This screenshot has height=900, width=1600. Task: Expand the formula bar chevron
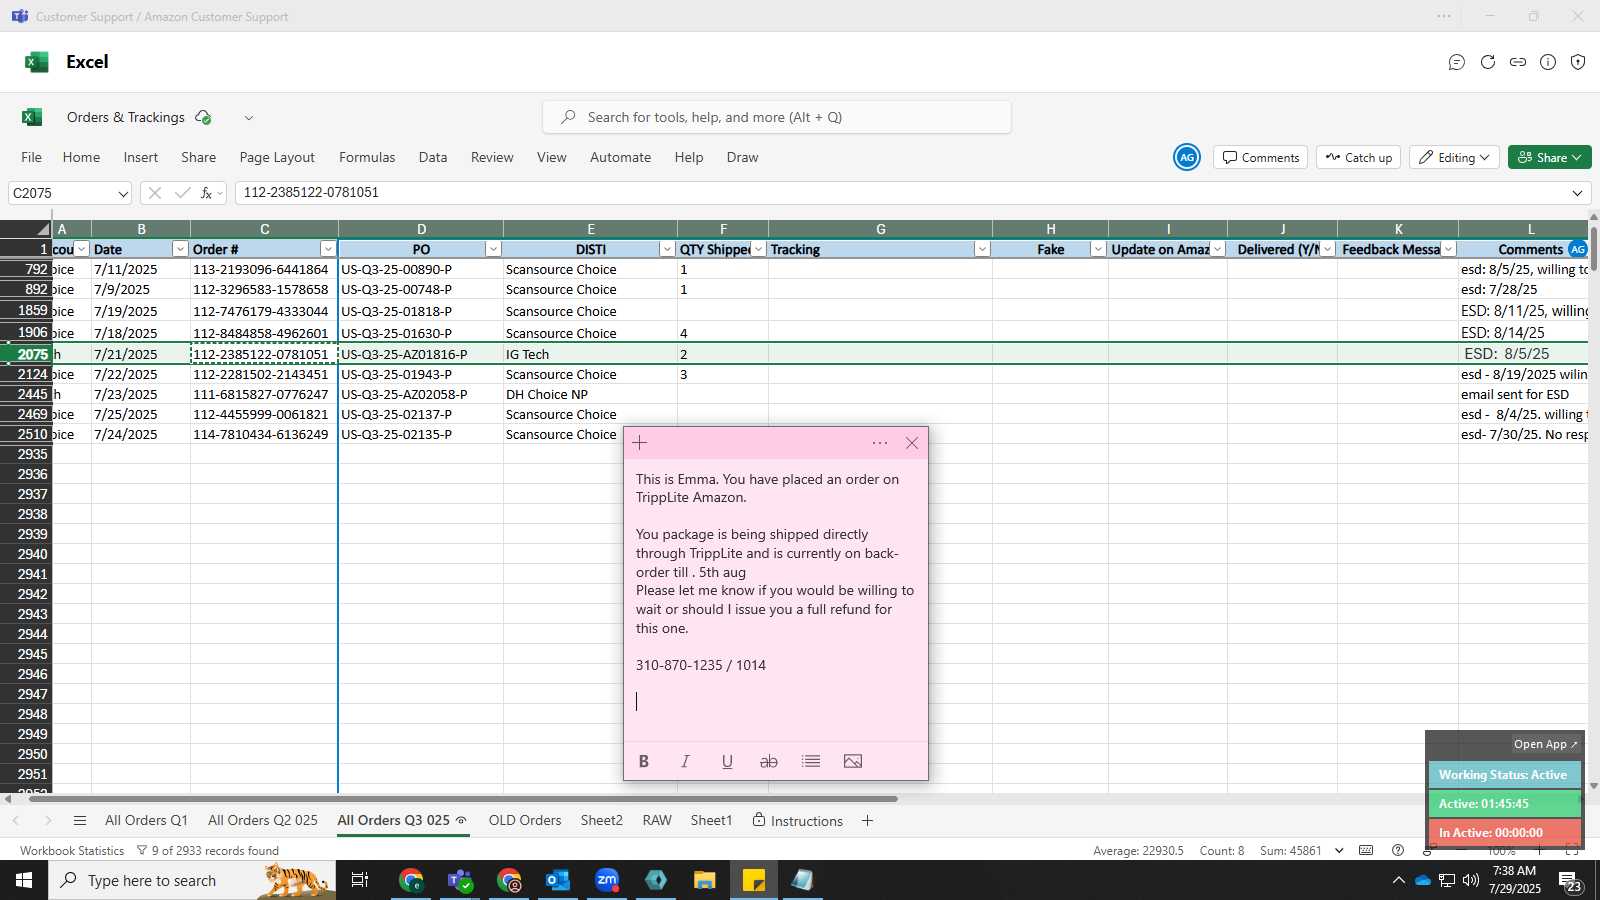pyautogui.click(x=1578, y=193)
